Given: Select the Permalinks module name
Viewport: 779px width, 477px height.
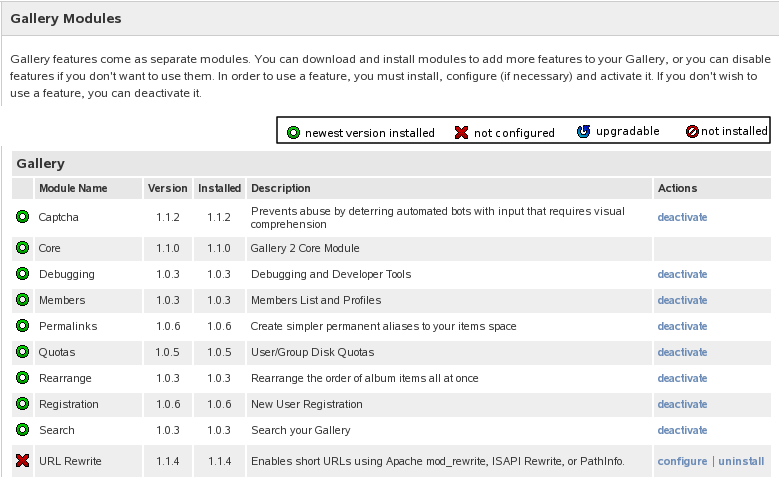Looking at the screenshot, I should pos(68,326).
